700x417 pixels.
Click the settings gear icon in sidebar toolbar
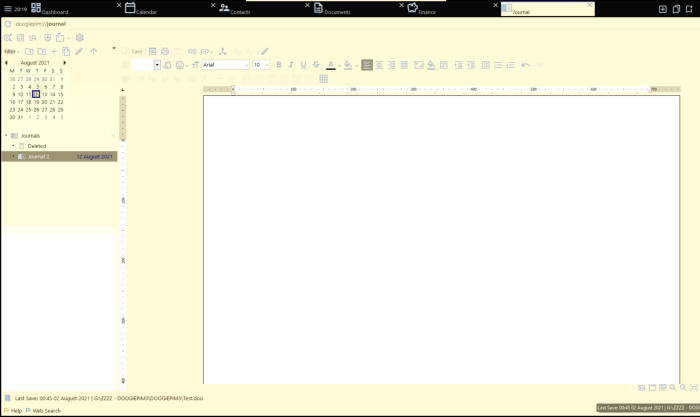[x=80, y=38]
